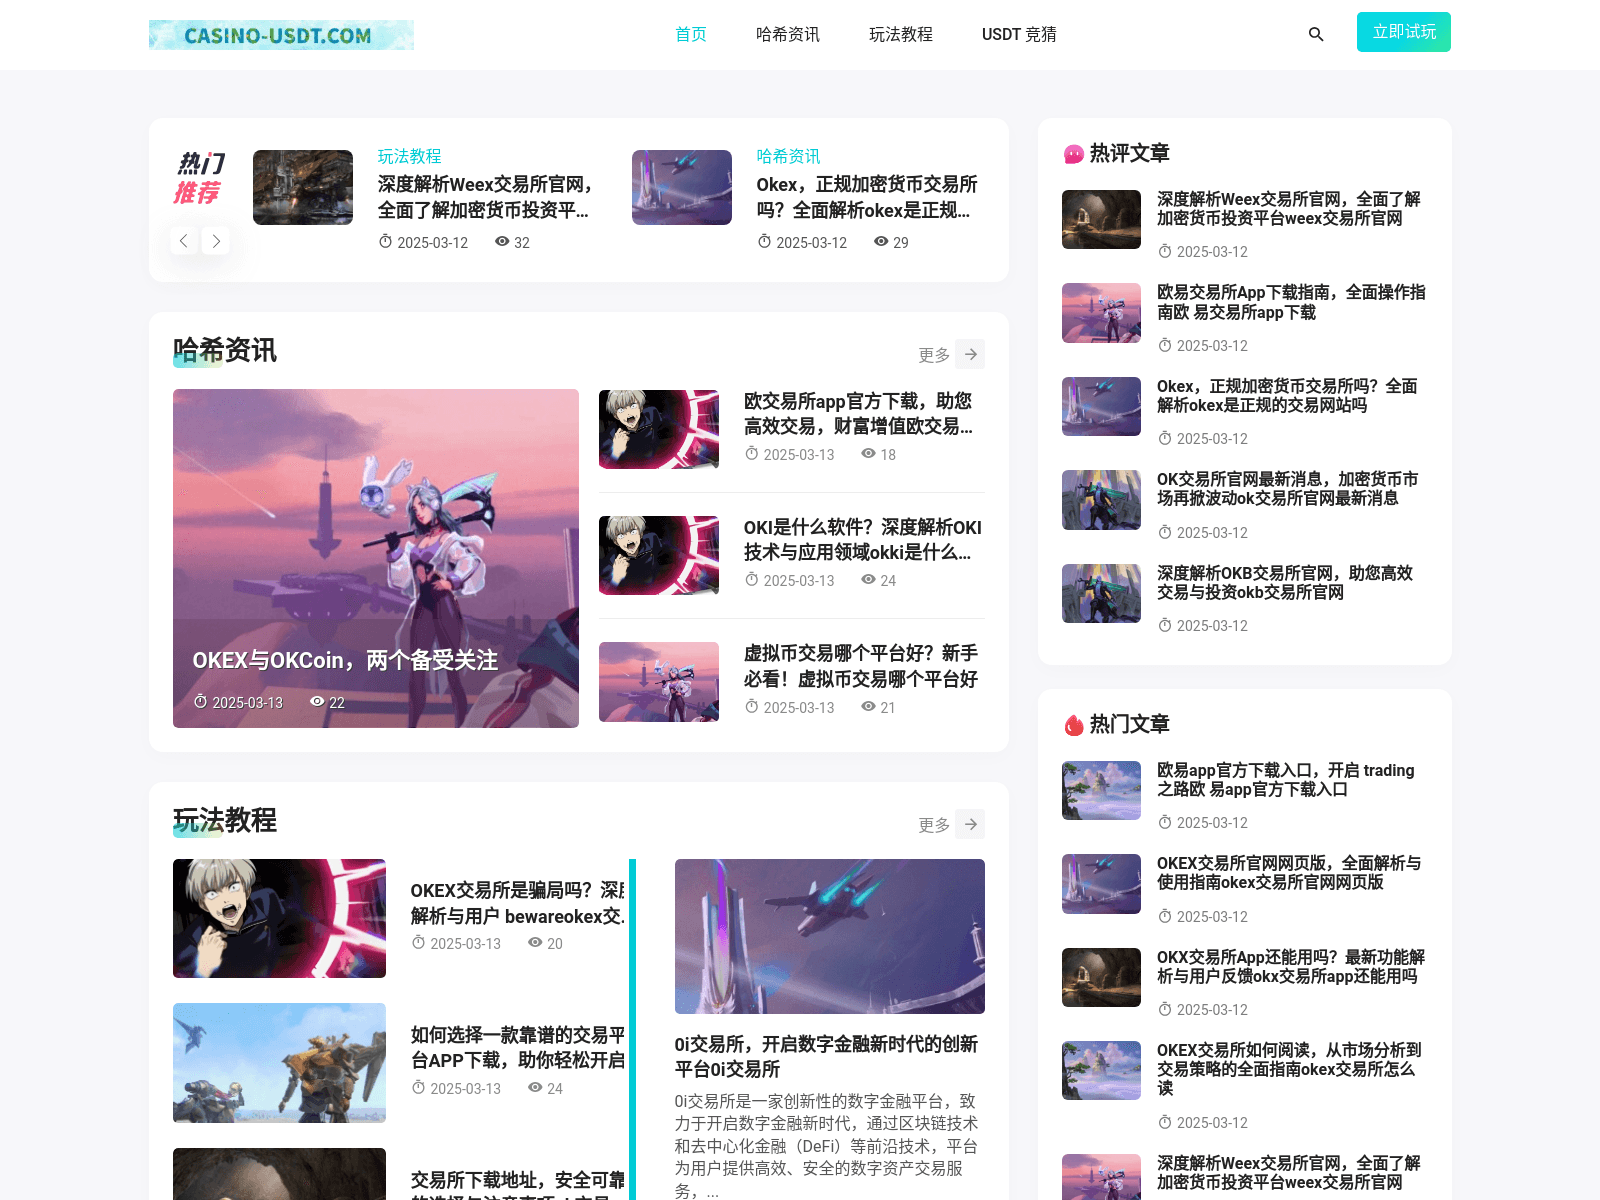Click thumbnail of OKEX交易所是骗局吗 article
Screen dimensions: 1600x1200
click(x=279, y=918)
